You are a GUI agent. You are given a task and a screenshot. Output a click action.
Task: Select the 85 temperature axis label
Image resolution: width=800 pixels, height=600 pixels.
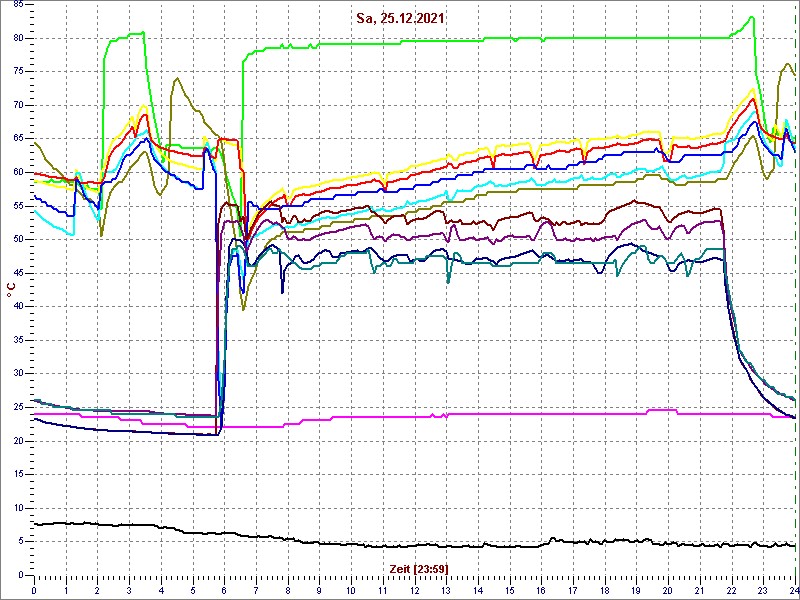click(17, 5)
